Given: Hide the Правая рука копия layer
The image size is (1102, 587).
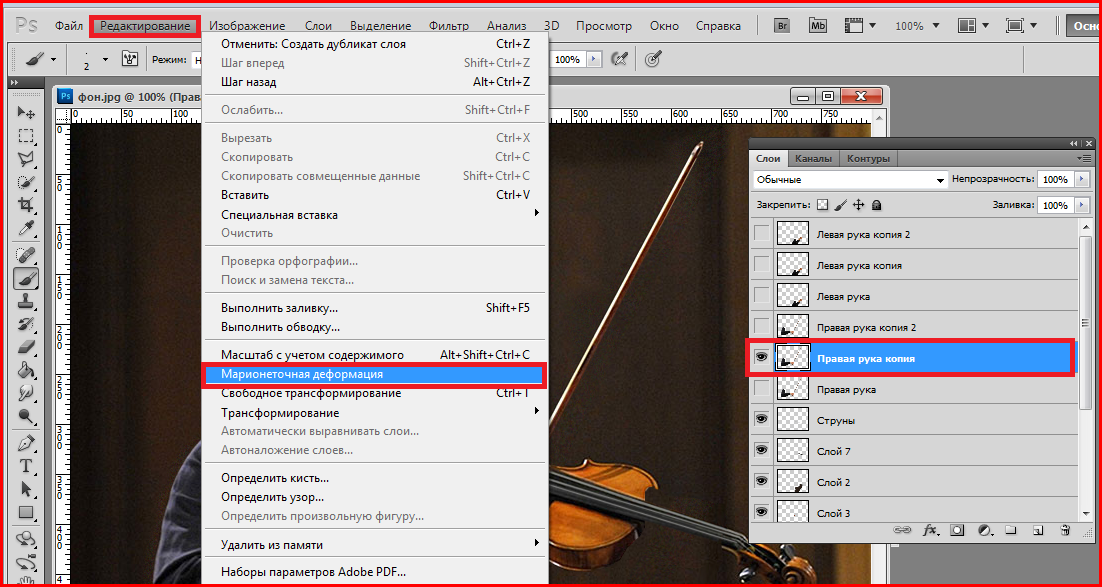Looking at the screenshot, I should pos(761,357).
